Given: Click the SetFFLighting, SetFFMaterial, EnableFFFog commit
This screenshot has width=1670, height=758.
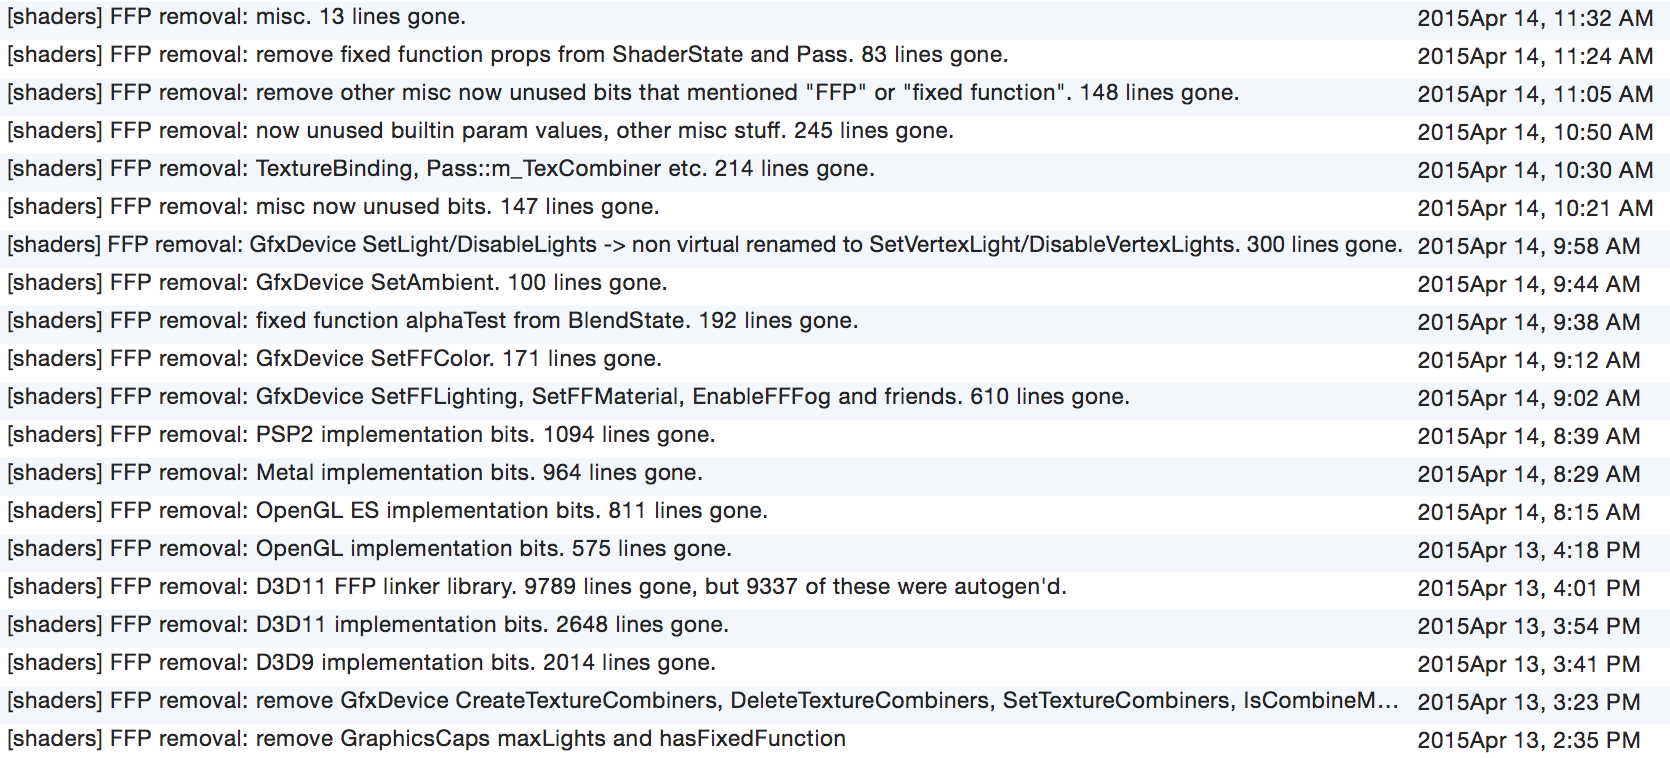Looking at the screenshot, I should click(835, 397).
